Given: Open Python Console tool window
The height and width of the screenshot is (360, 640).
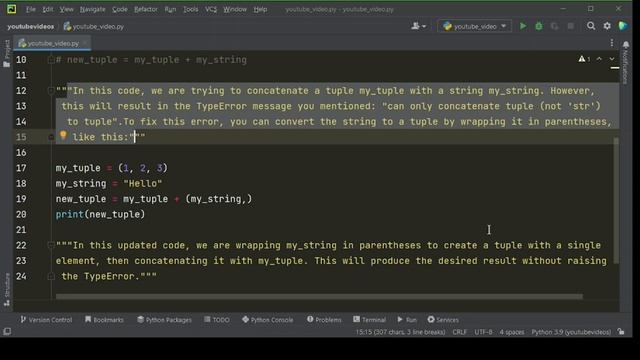Looking at the screenshot, I should (x=267, y=320).
